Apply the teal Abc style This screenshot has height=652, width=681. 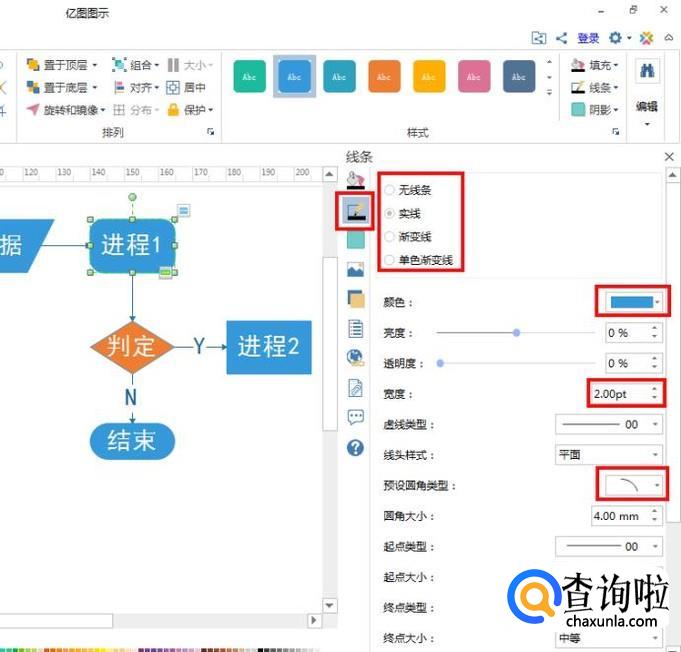pyautogui.click(x=339, y=76)
